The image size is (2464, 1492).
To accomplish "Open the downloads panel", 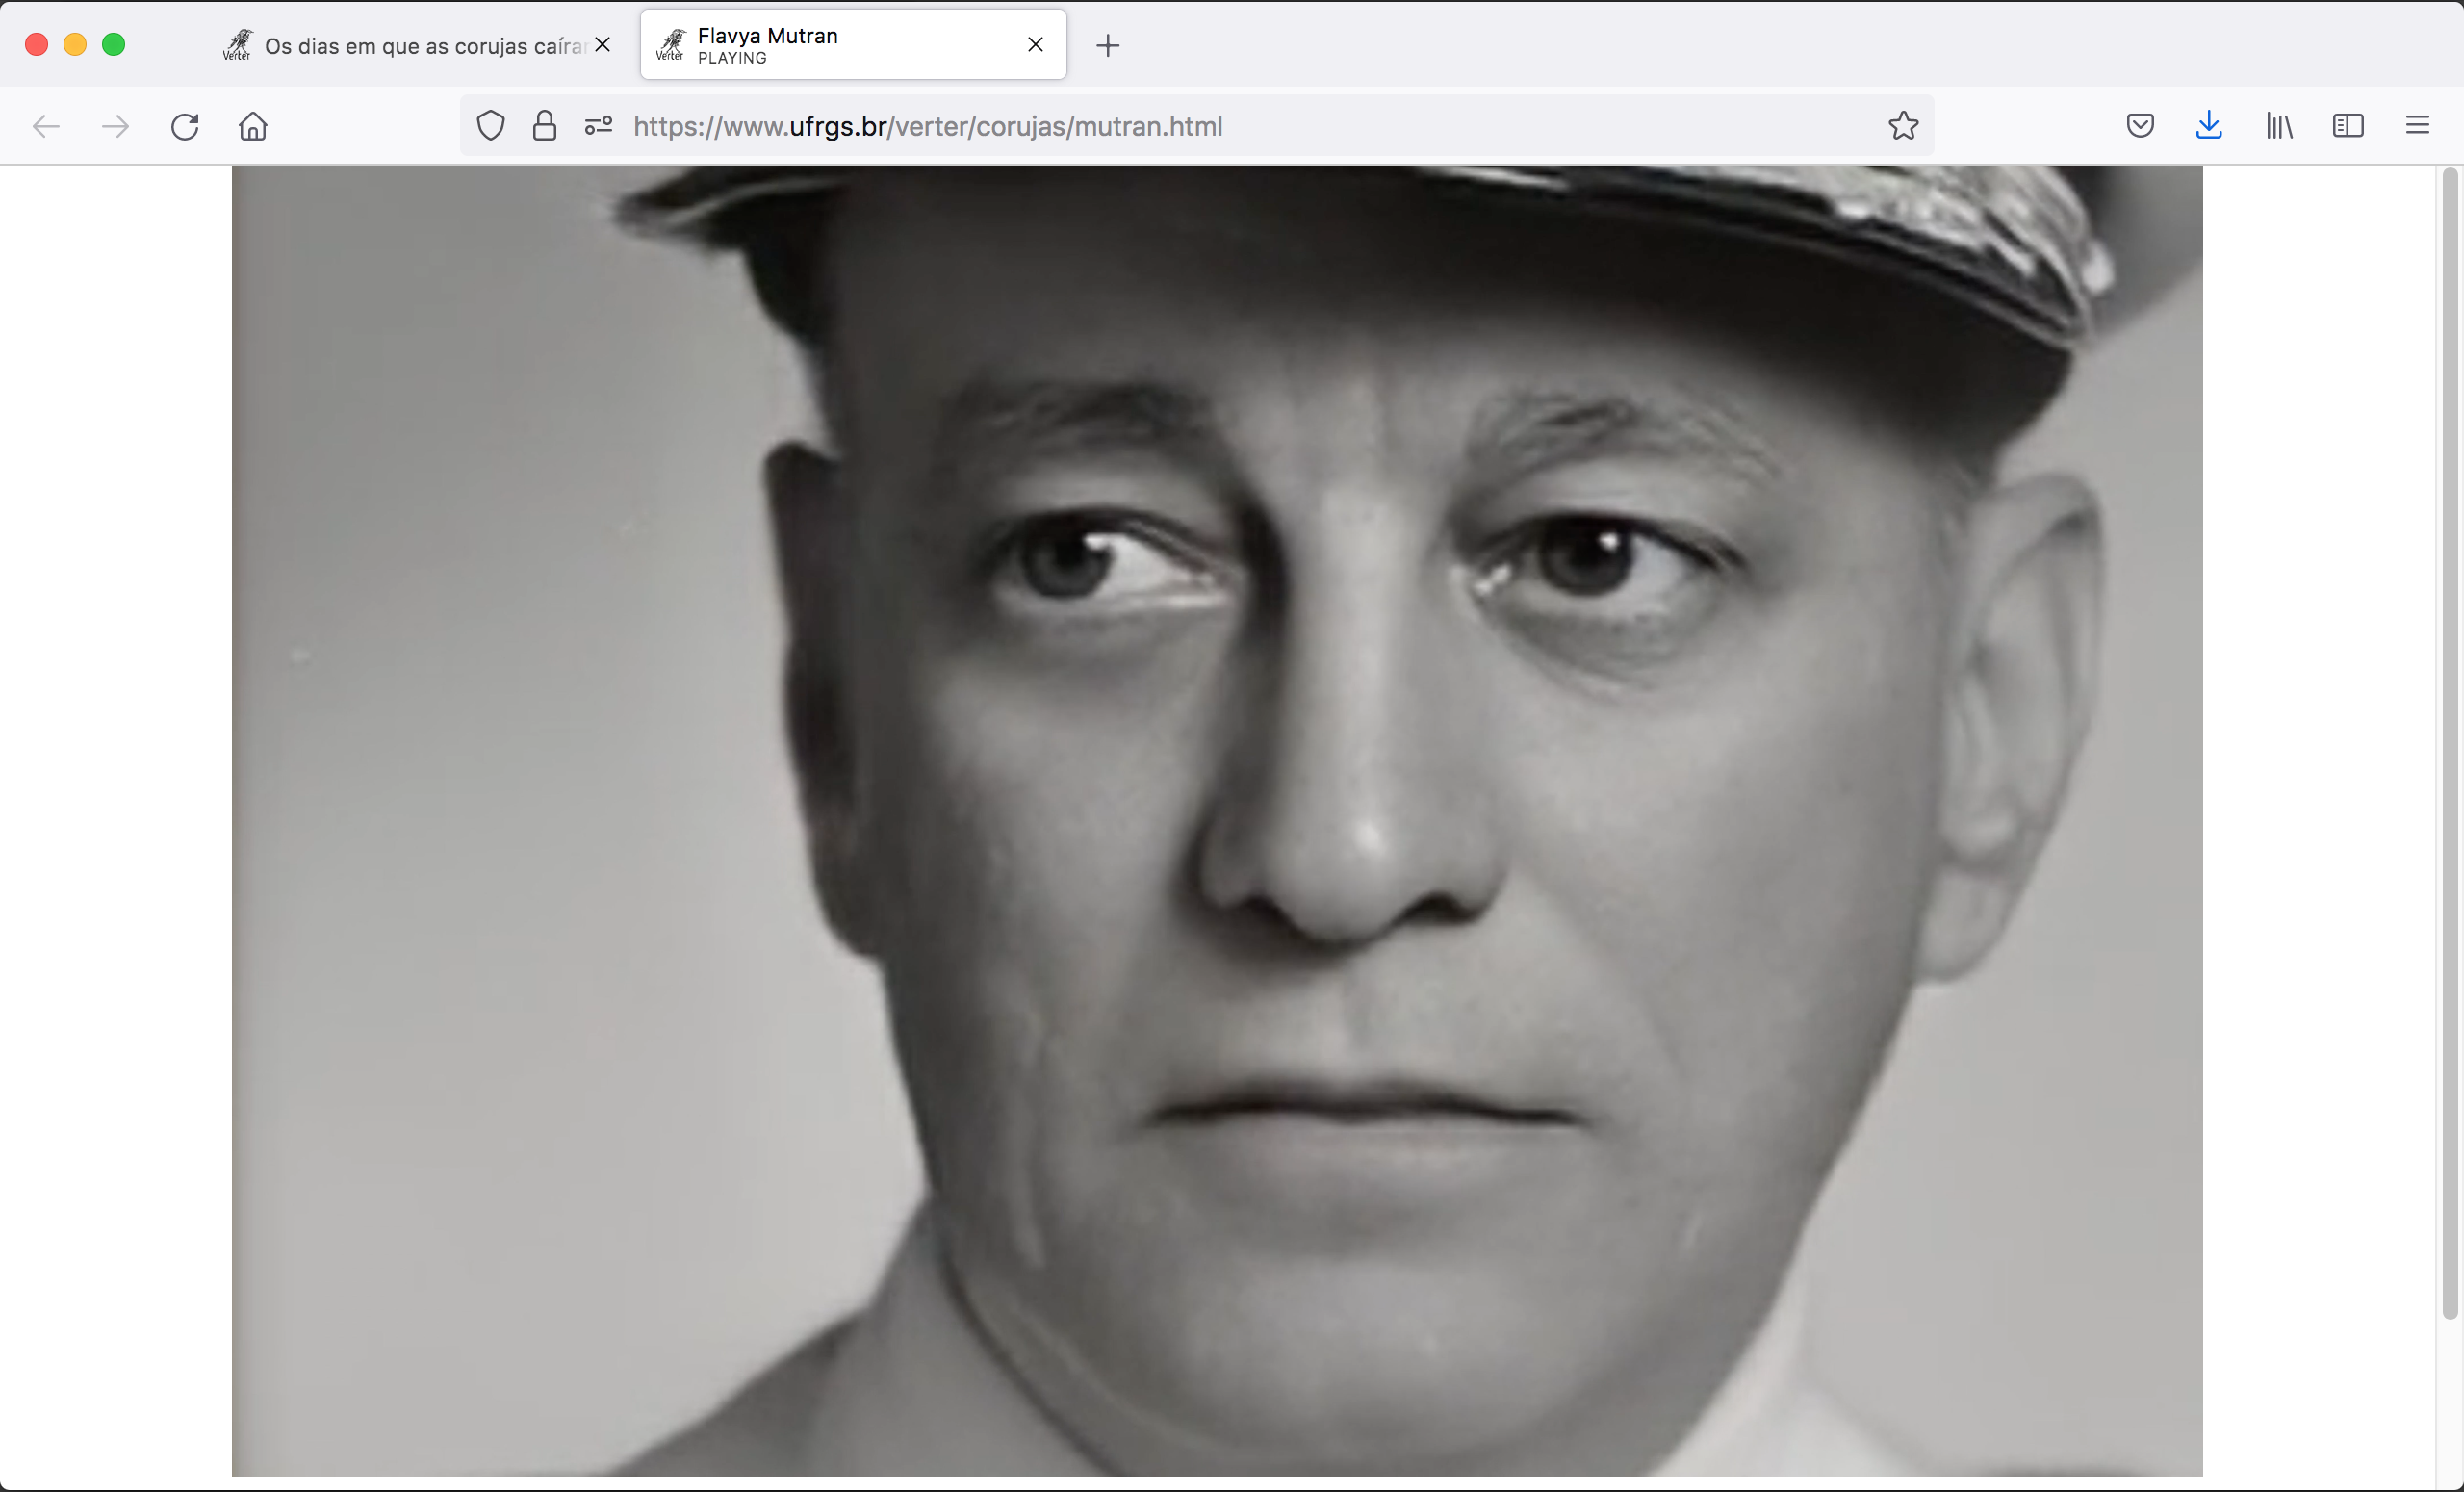I will (x=2209, y=126).
